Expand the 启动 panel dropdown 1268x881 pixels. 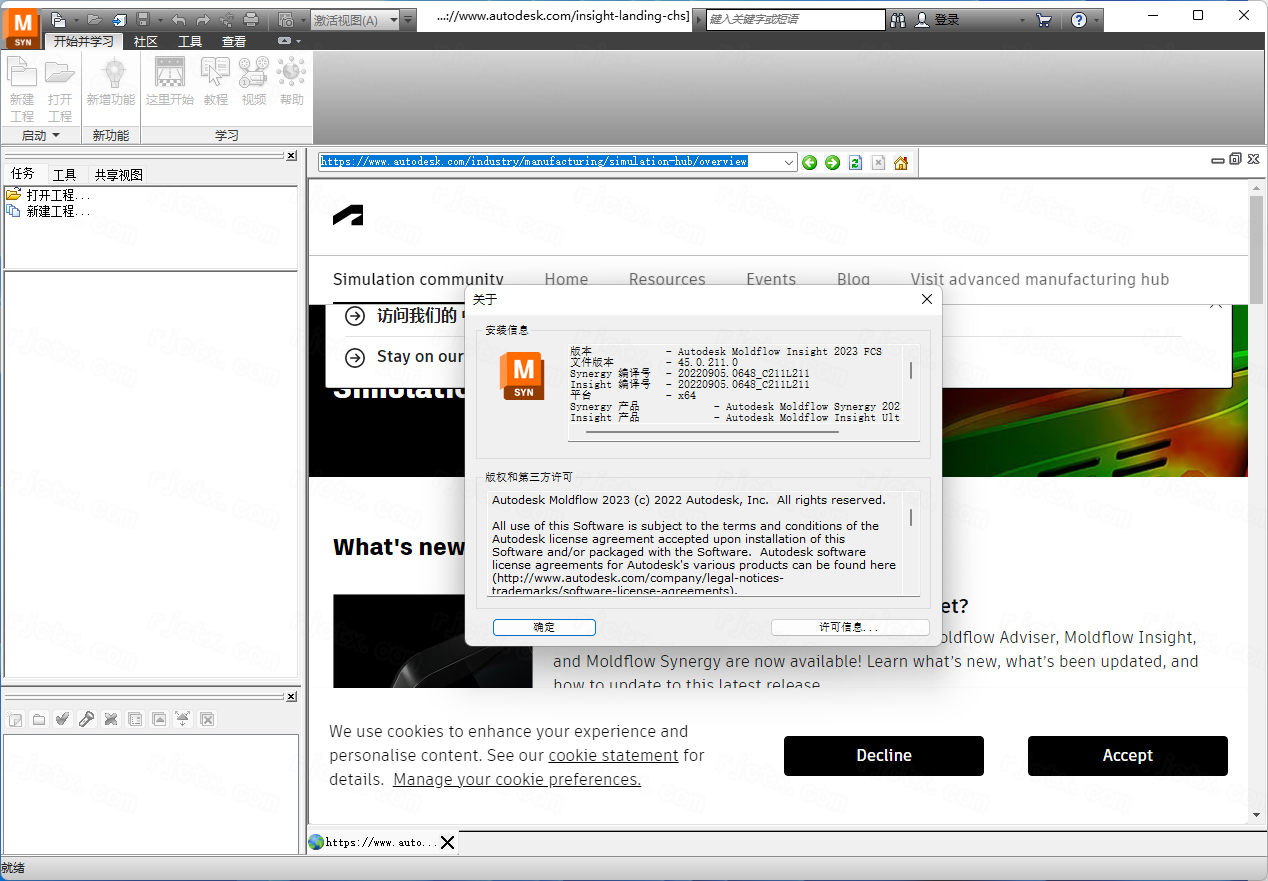[x=56, y=135]
